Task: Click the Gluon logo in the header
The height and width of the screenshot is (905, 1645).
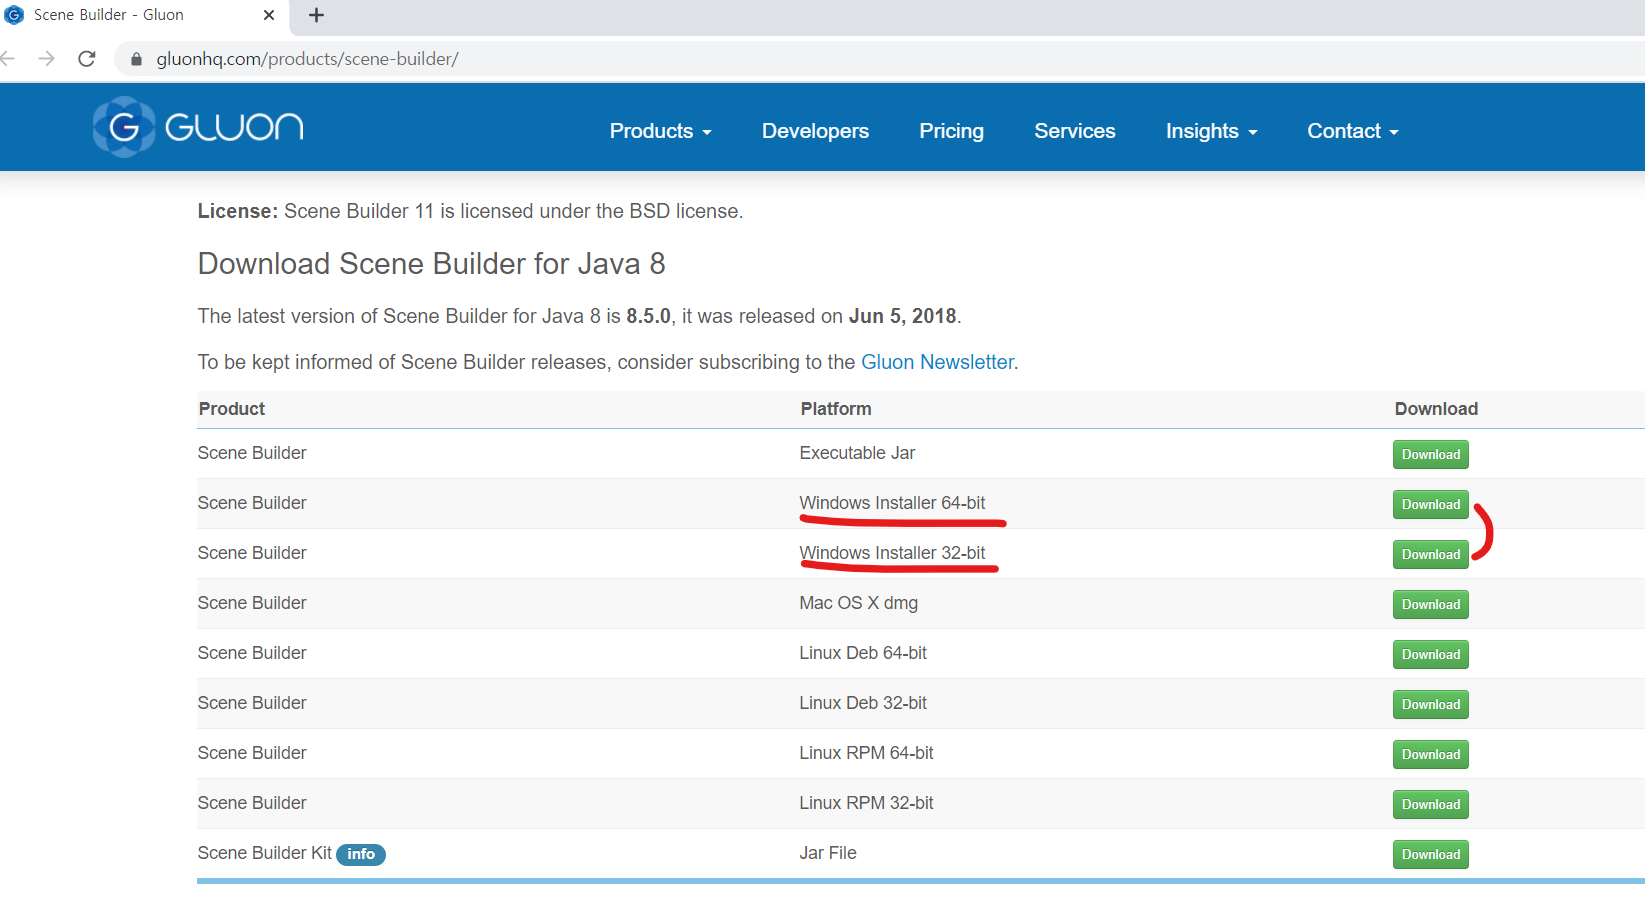Action: [x=198, y=127]
